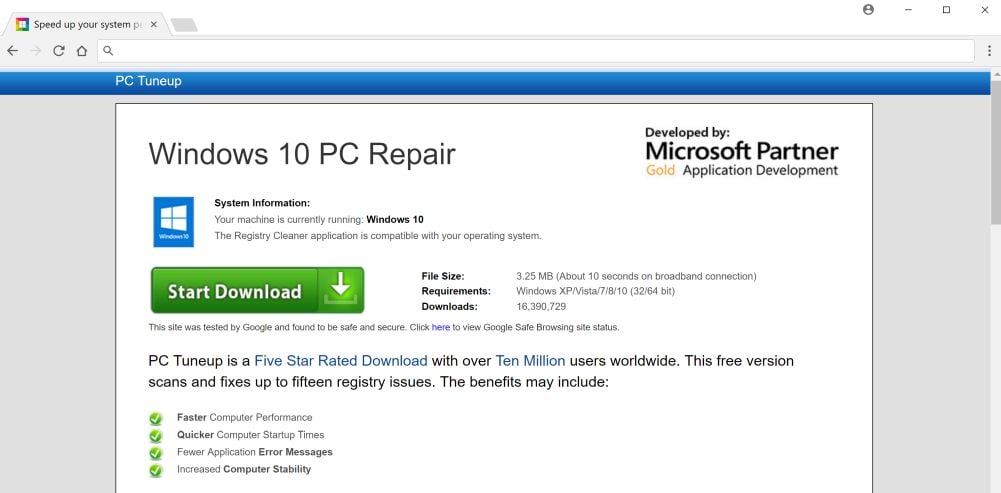Viewport: 1001px width, 493px height.
Task: Click the checkmark beside Quicker Computer Startup Times
Action: coord(156,436)
